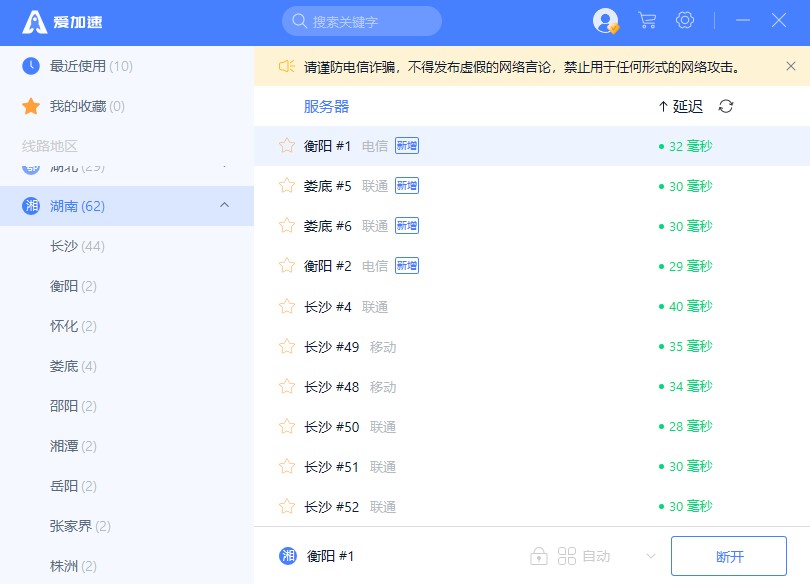
Task: Select 长沙 (44) city
Action: coord(127,246)
